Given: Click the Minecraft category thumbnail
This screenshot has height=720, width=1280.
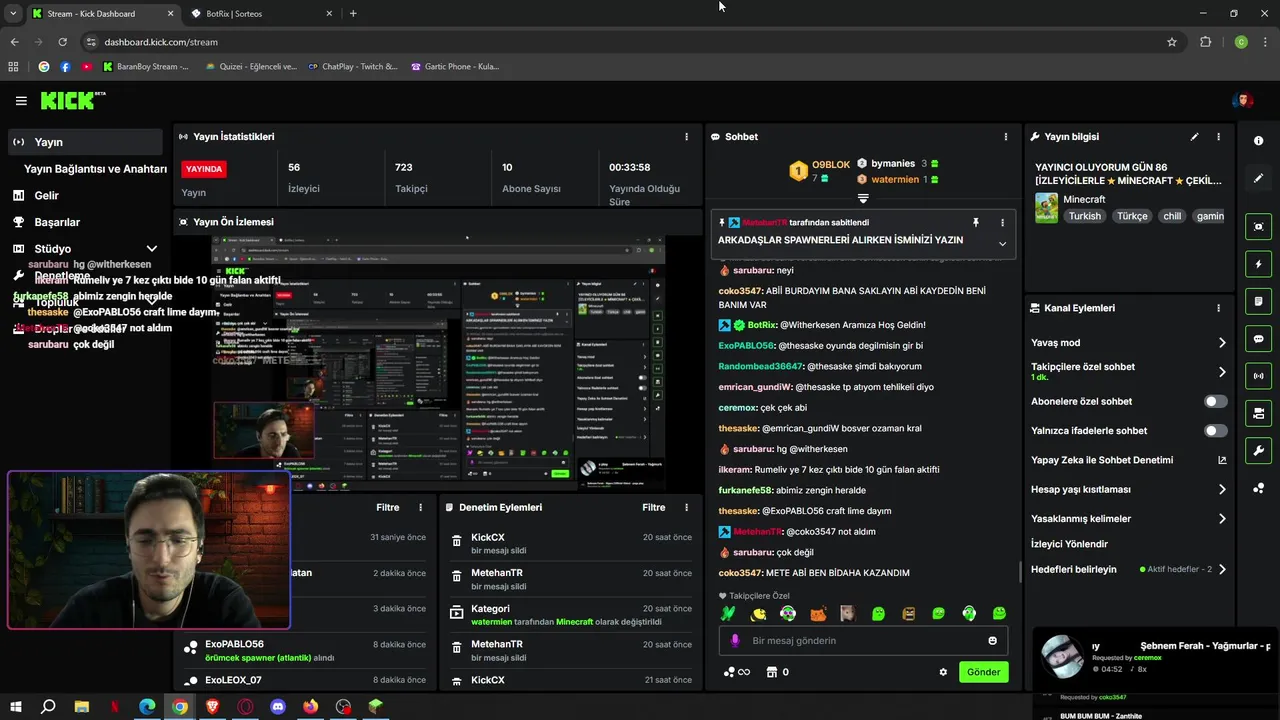Looking at the screenshot, I should coord(1046,208).
